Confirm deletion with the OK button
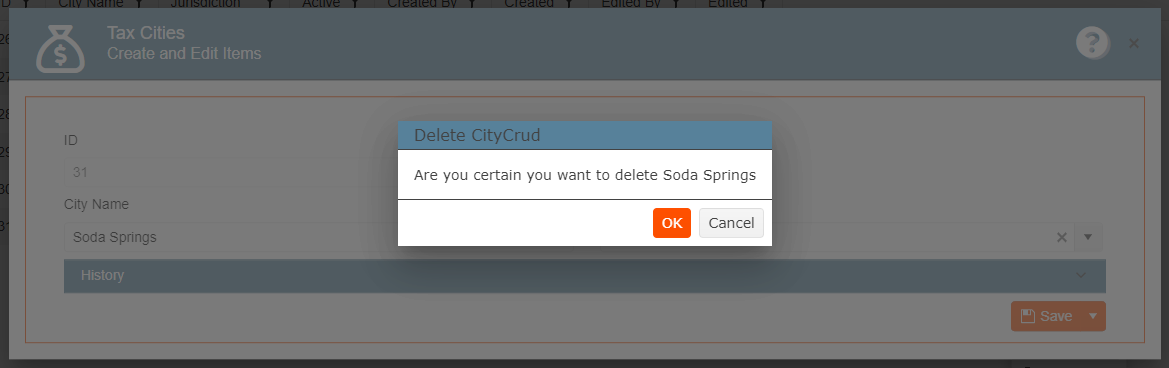The height and width of the screenshot is (368, 1169). point(672,223)
